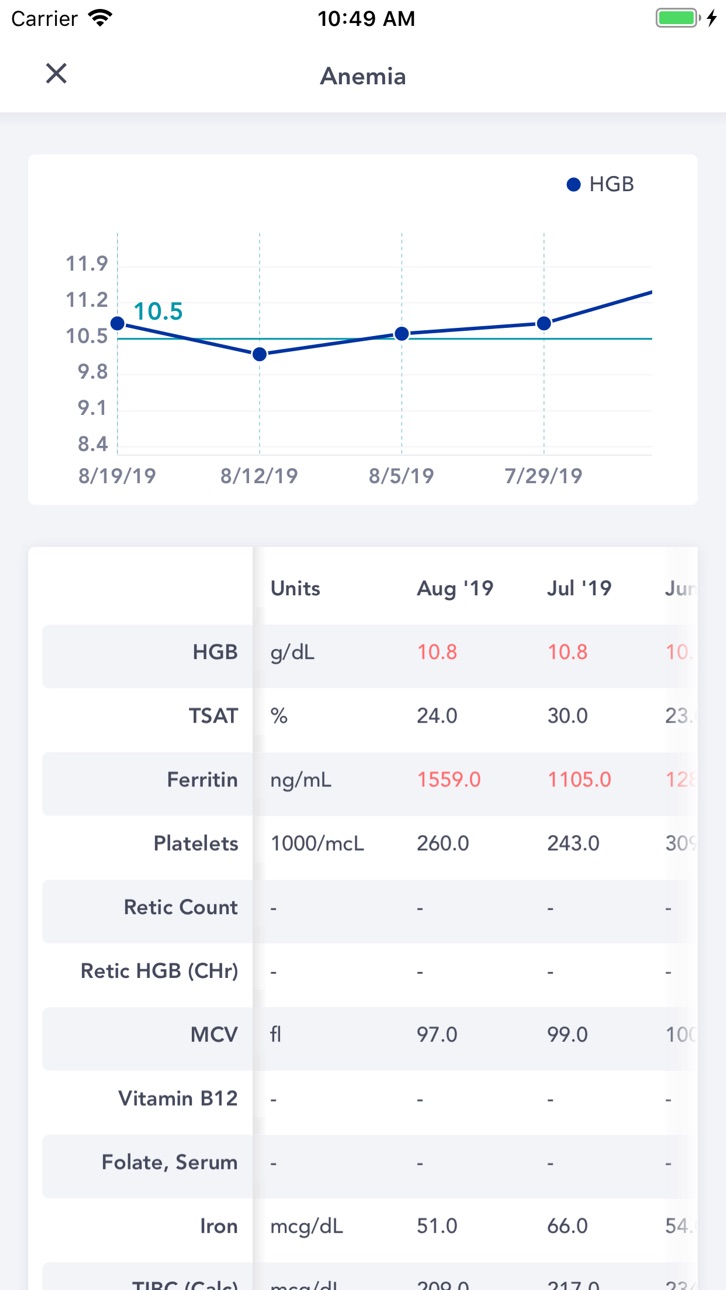
Task: Tap the Jul '19 HGB value 10.8
Action: pyautogui.click(x=567, y=652)
